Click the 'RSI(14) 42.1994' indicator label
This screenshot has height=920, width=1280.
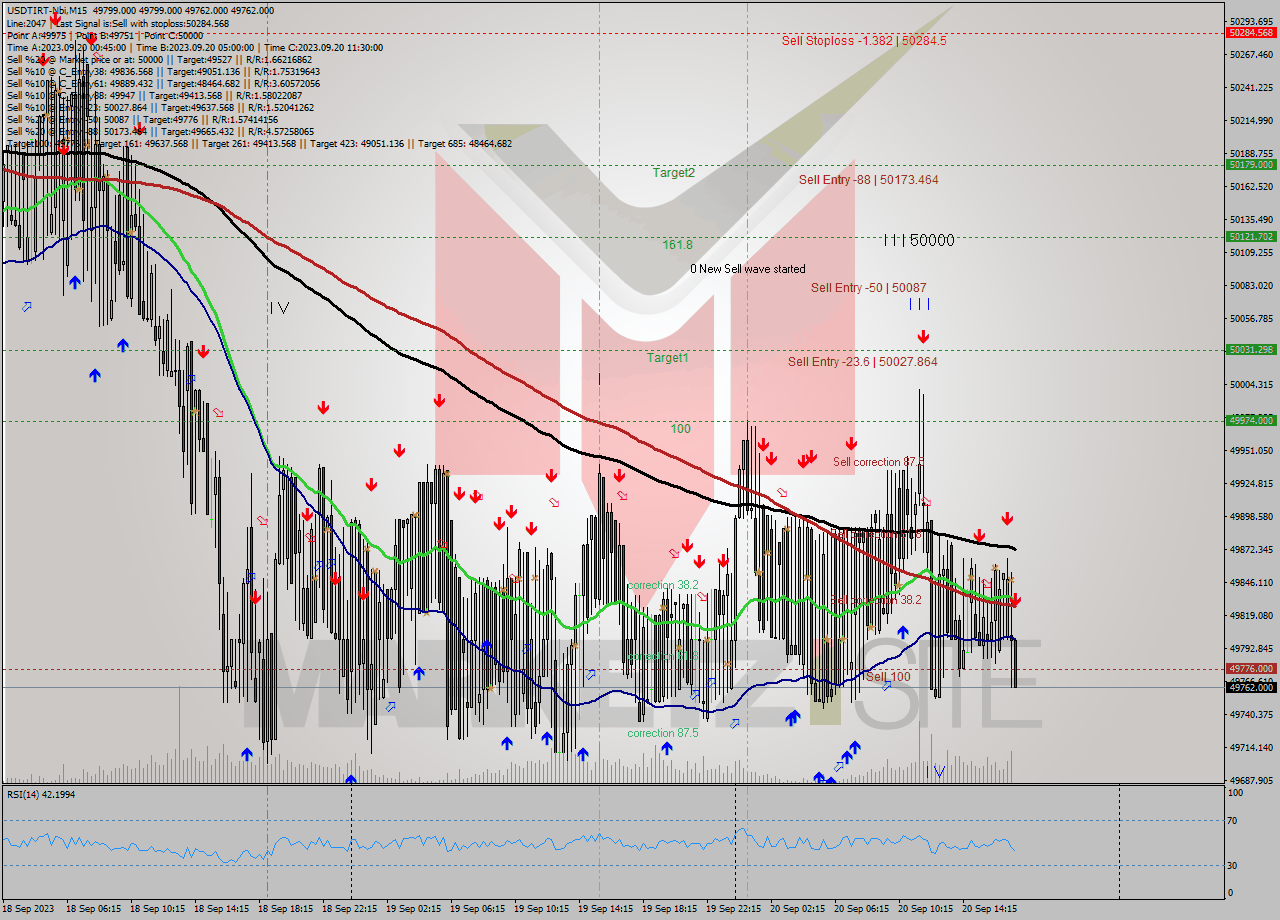pyautogui.click(x=41, y=794)
